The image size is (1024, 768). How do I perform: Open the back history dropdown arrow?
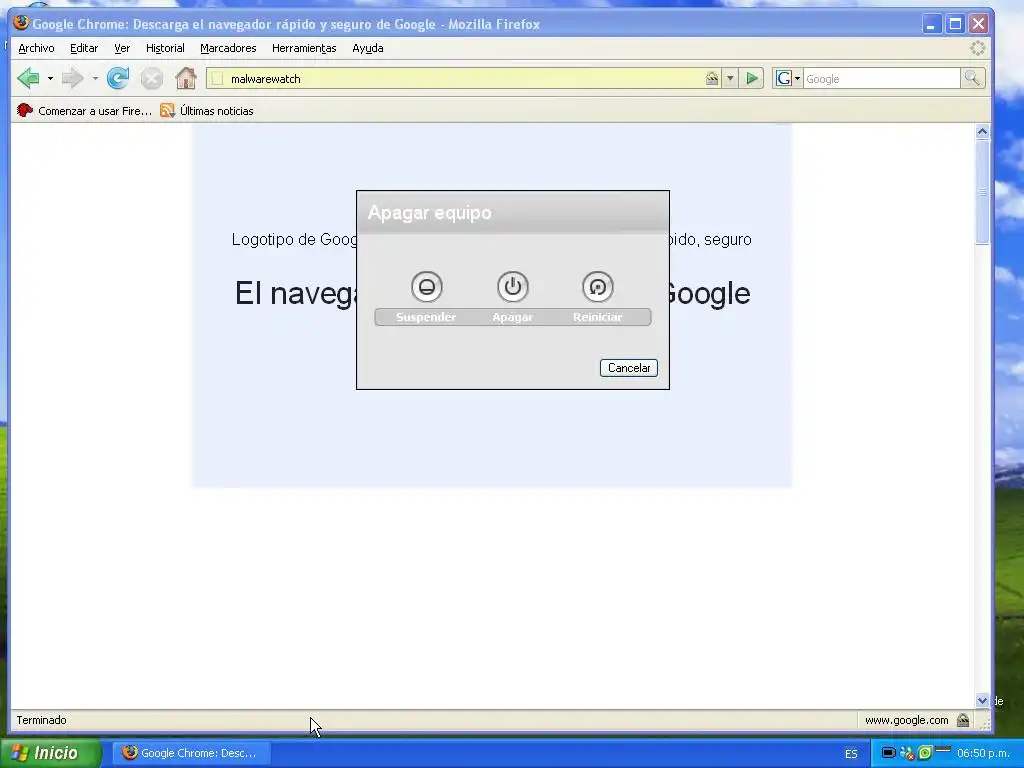pyautogui.click(x=50, y=79)
